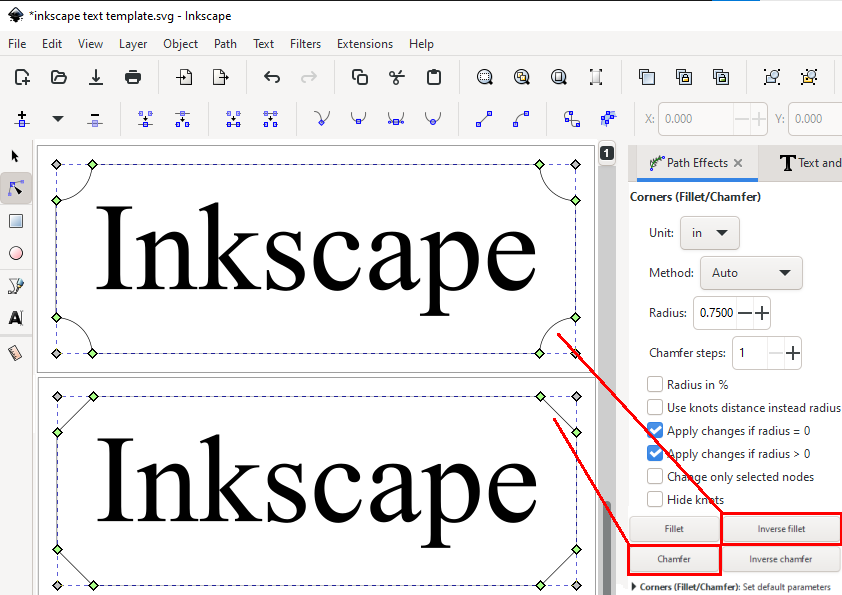
Task: Toggle the Radius in % checkbox
Action: [x=655, y=384]
